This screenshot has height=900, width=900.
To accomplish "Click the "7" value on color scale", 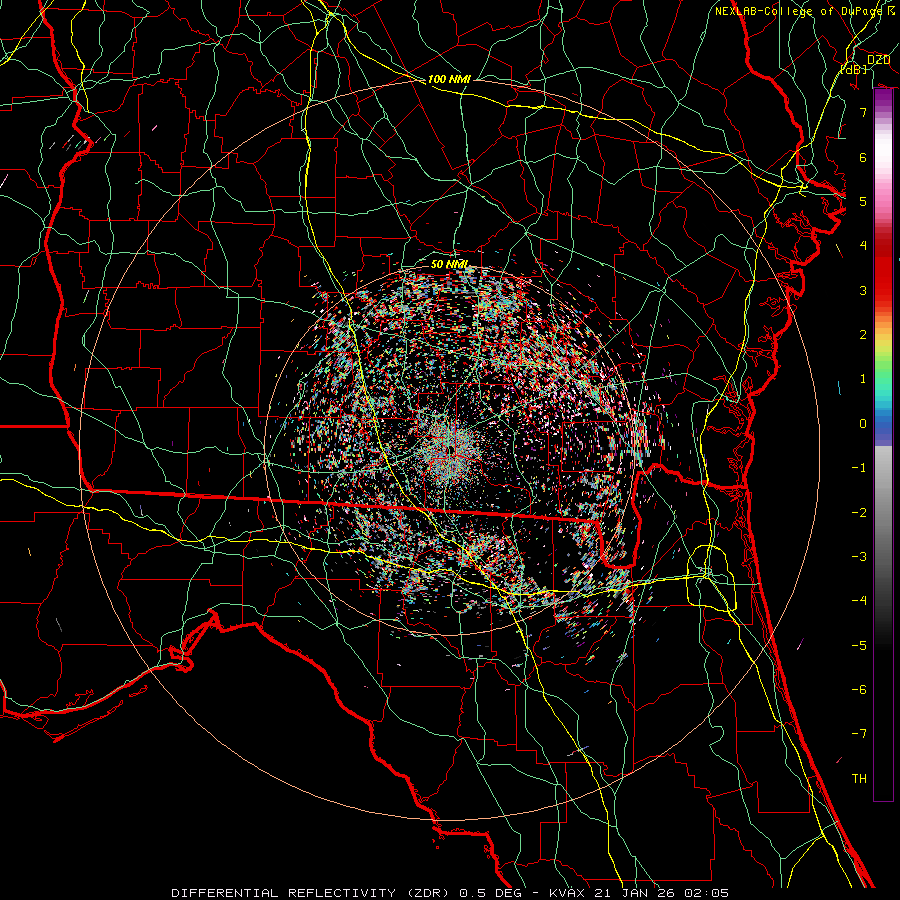I will point(863,112).
